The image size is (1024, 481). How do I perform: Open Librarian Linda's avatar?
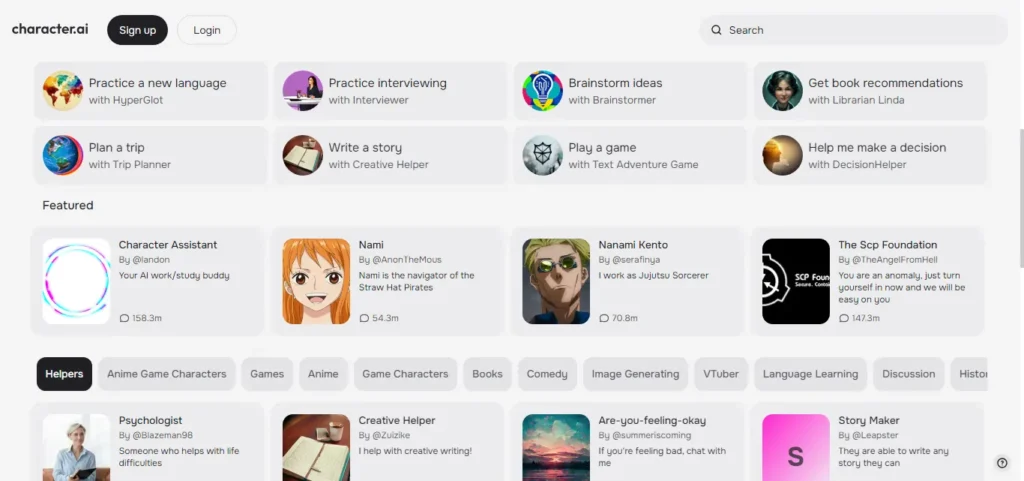click(782, 91)
